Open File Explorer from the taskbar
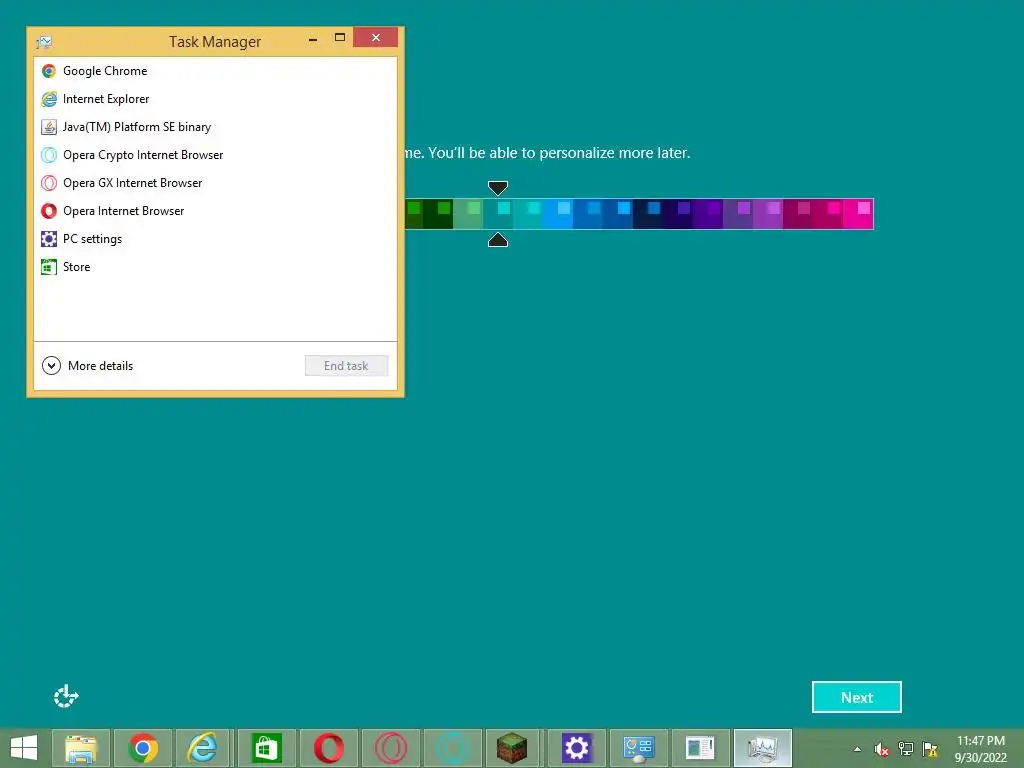Screen dimensions: 1024x768 [x=81, y=748]
